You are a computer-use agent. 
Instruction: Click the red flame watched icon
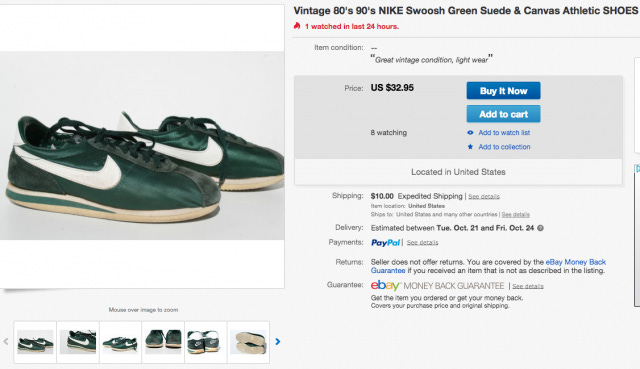tap(297, 26)
